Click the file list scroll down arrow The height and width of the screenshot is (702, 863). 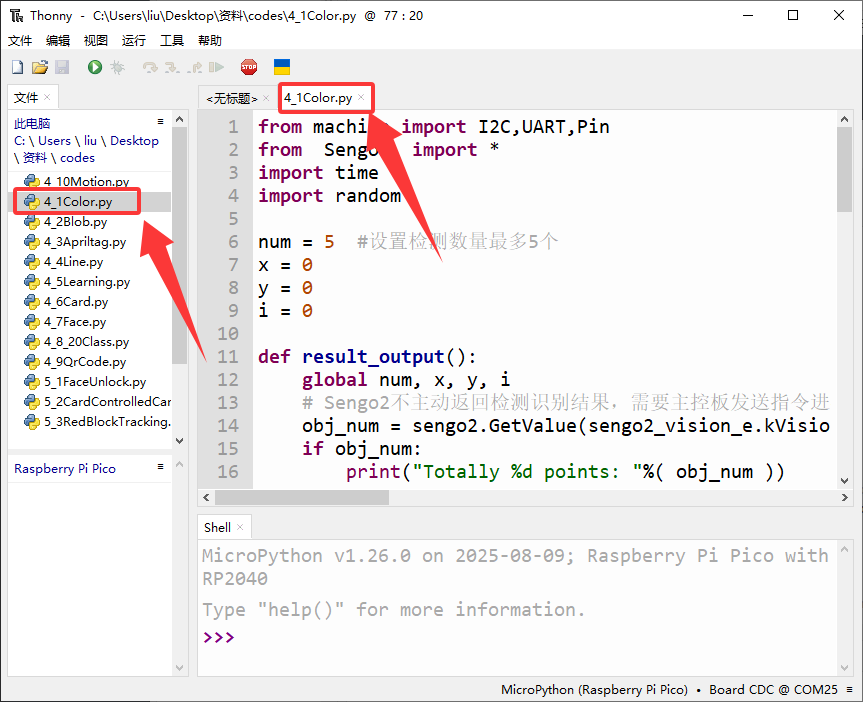[x=179, y=440]
